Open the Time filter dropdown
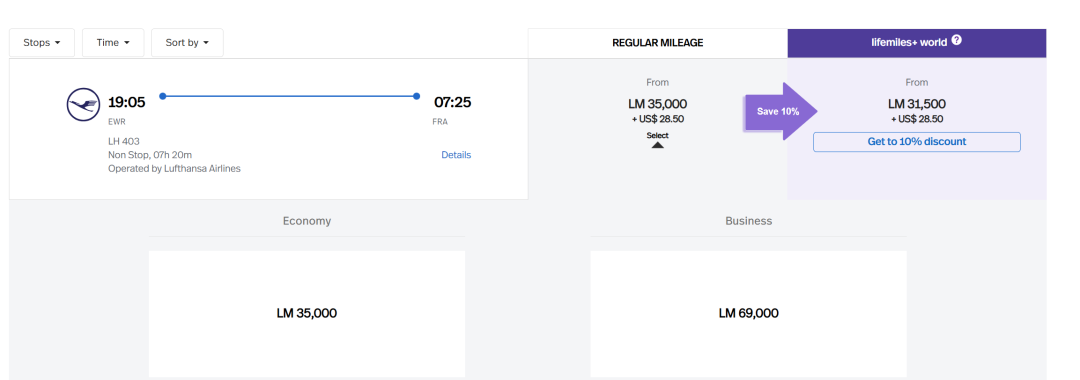1080x380 pixels. [113, 43]
